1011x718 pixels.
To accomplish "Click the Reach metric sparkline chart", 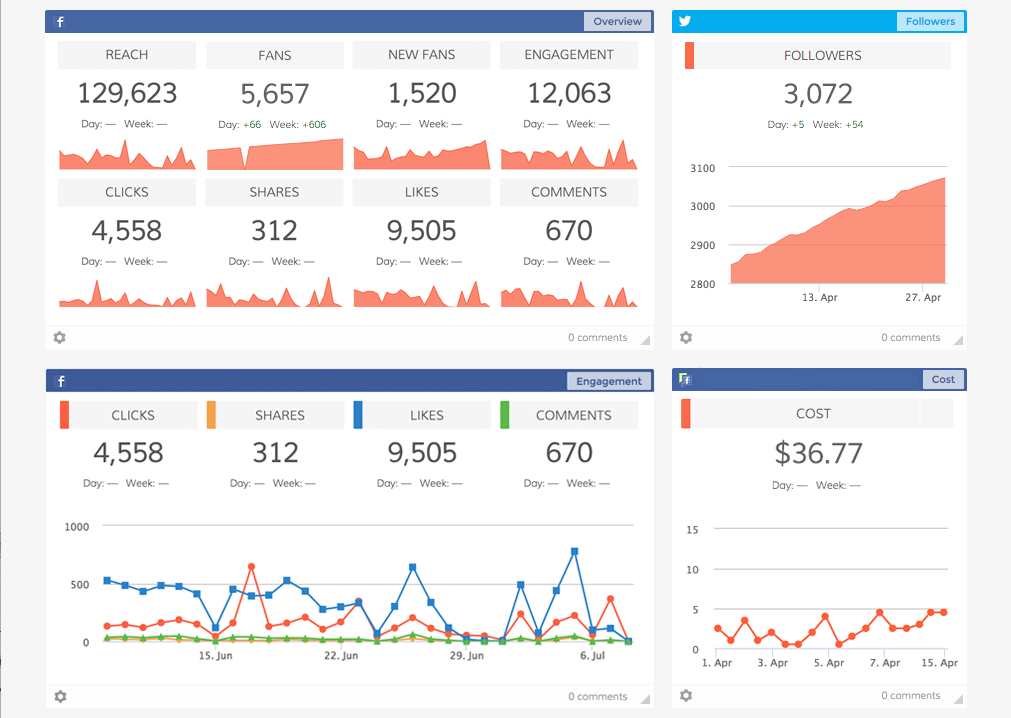I will tap(127, 156).
